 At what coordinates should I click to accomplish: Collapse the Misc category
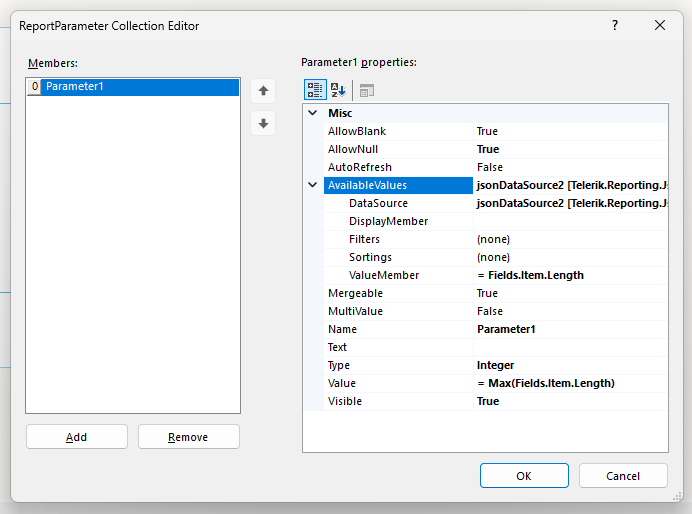coord(313,114)
